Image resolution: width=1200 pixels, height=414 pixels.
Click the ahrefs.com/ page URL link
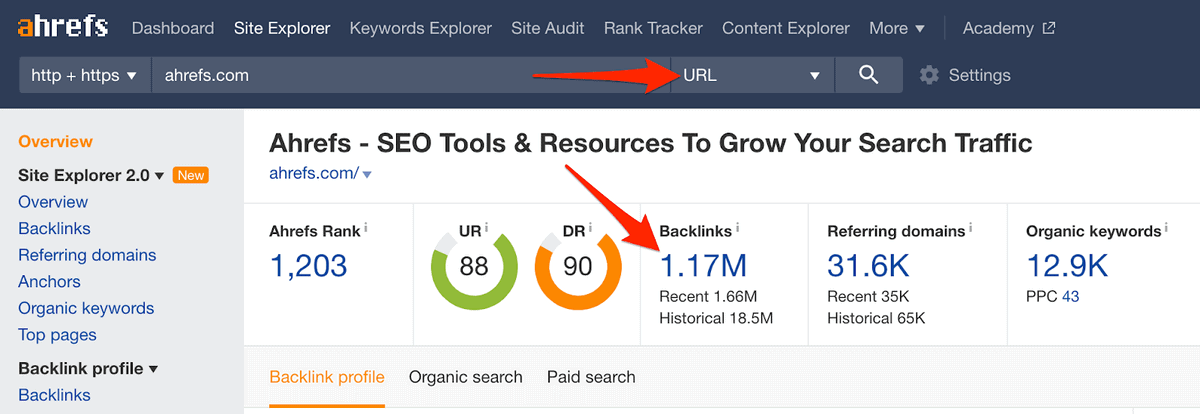pos(314,174)
